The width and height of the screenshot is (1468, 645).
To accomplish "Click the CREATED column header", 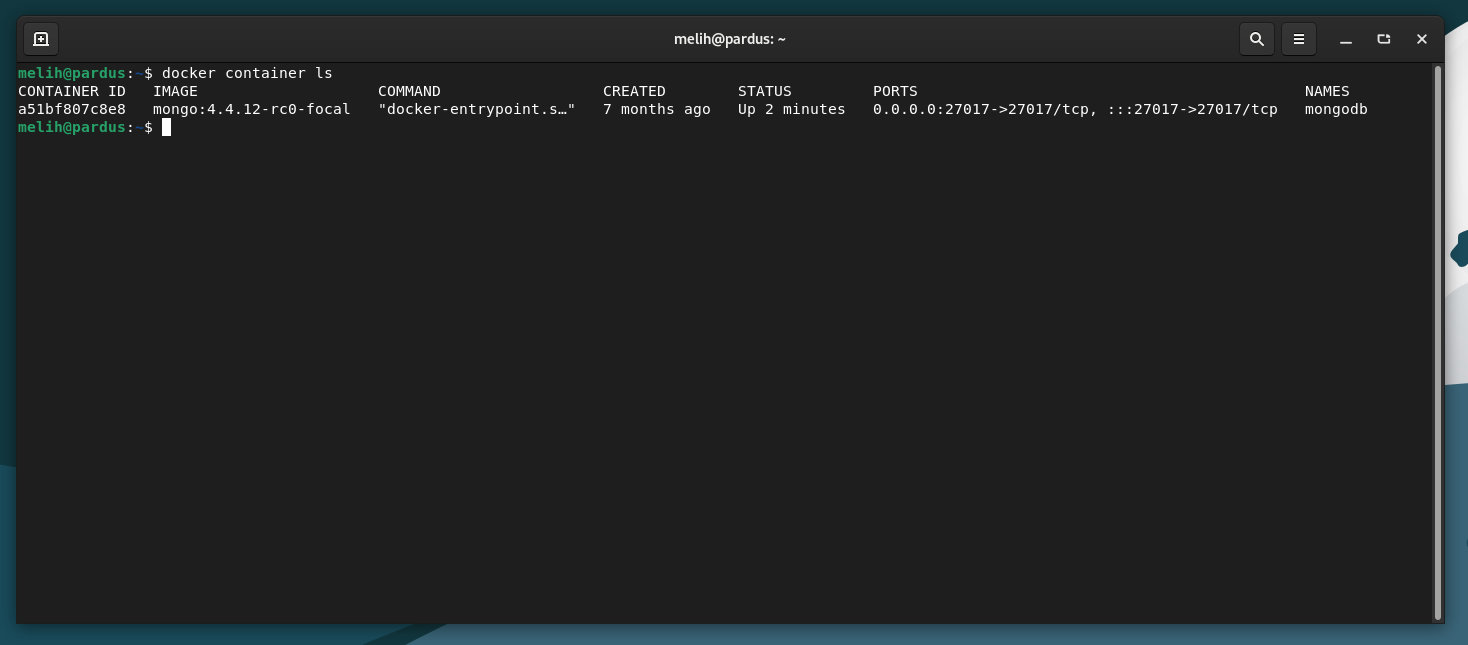I will pyautogui.click(x=634, y=91).
